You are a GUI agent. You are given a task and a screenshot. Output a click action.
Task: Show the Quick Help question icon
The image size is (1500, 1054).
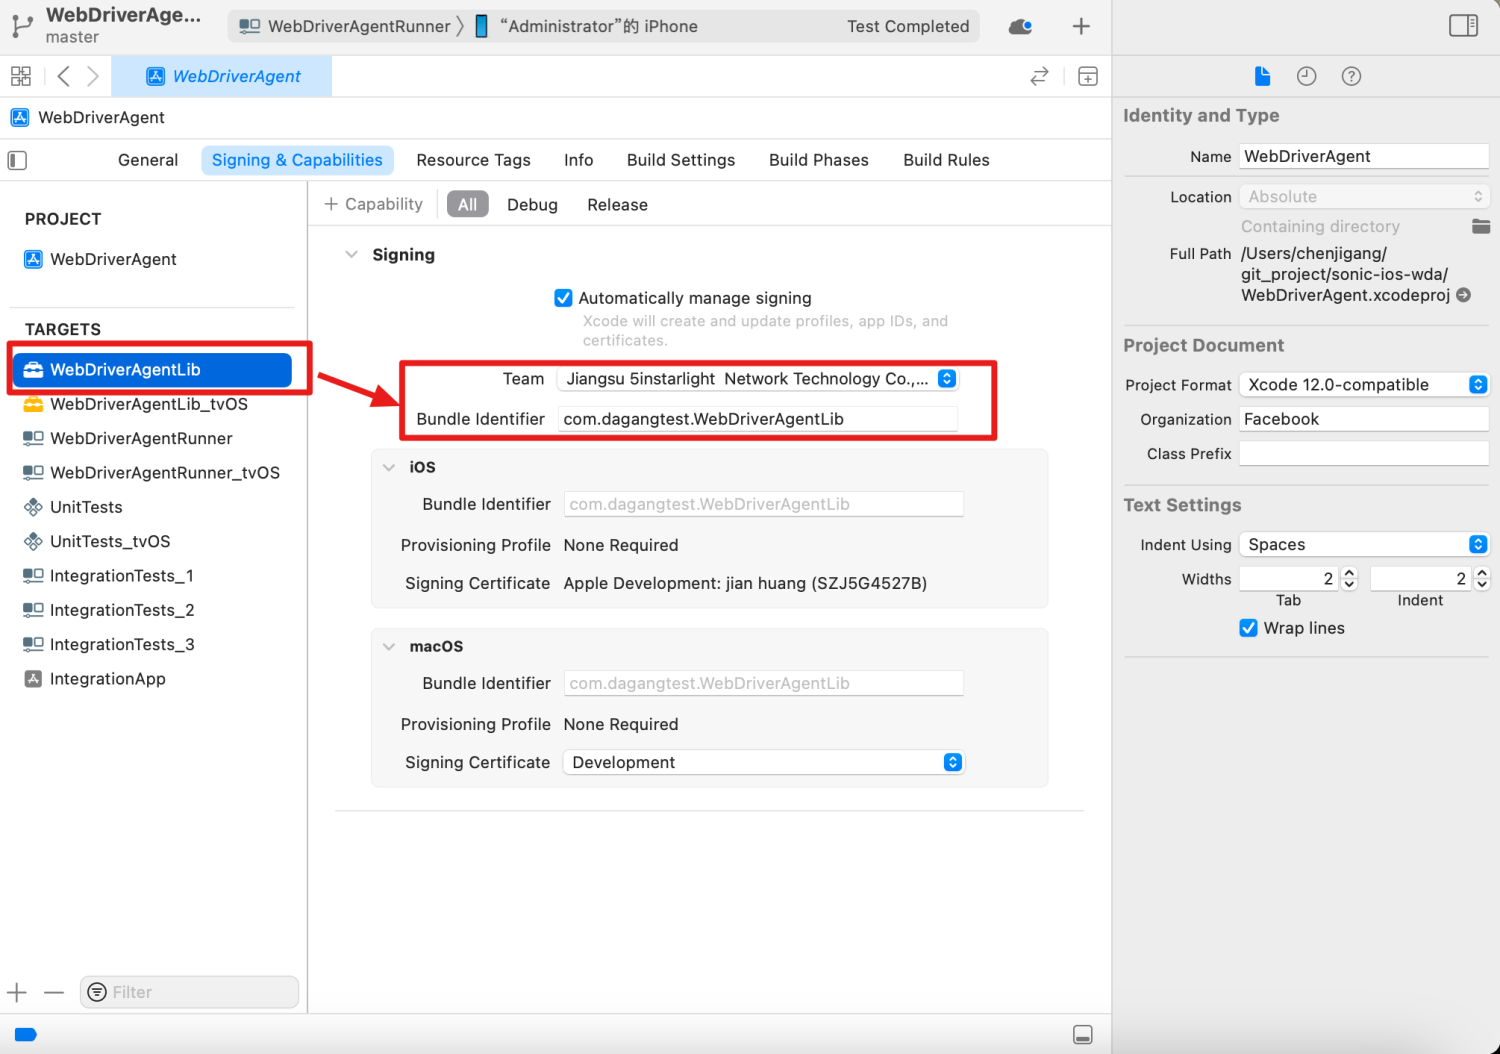1351,76
